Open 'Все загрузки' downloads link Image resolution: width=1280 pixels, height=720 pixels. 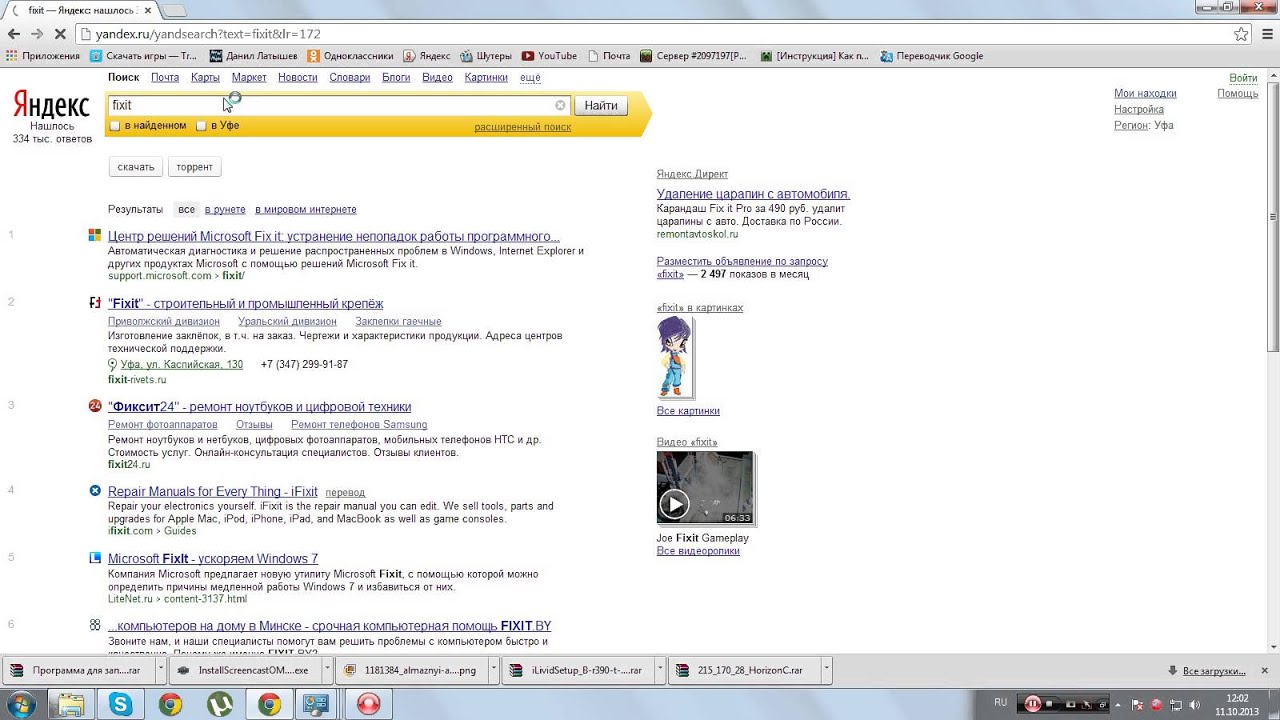(1214, 671)
